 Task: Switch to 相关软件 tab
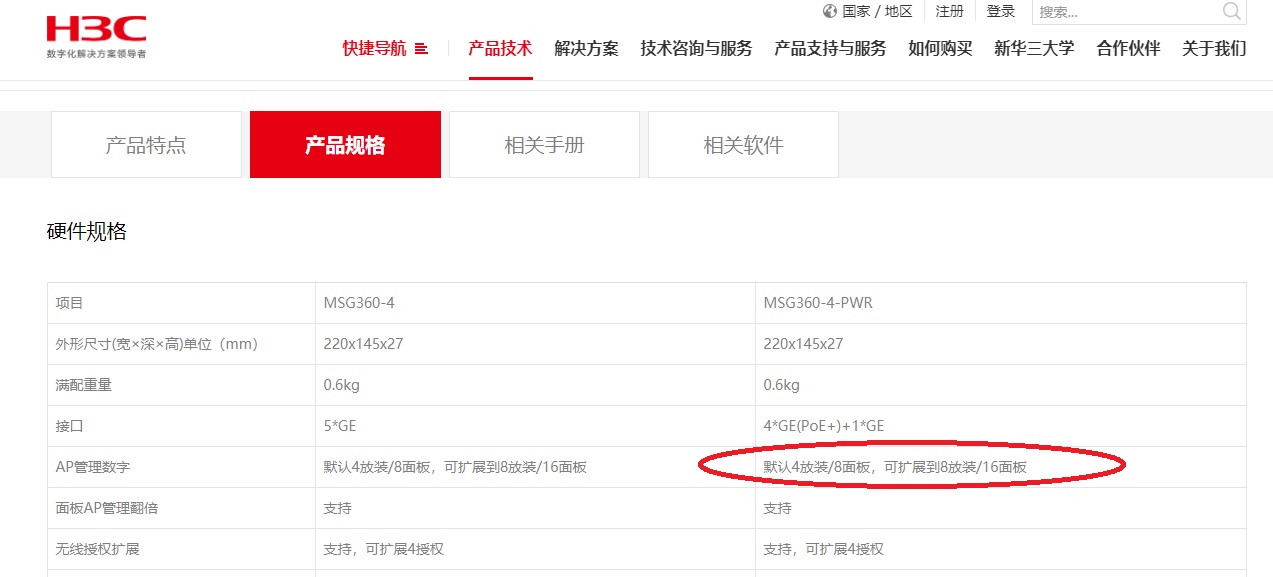(x=743, y=145)
